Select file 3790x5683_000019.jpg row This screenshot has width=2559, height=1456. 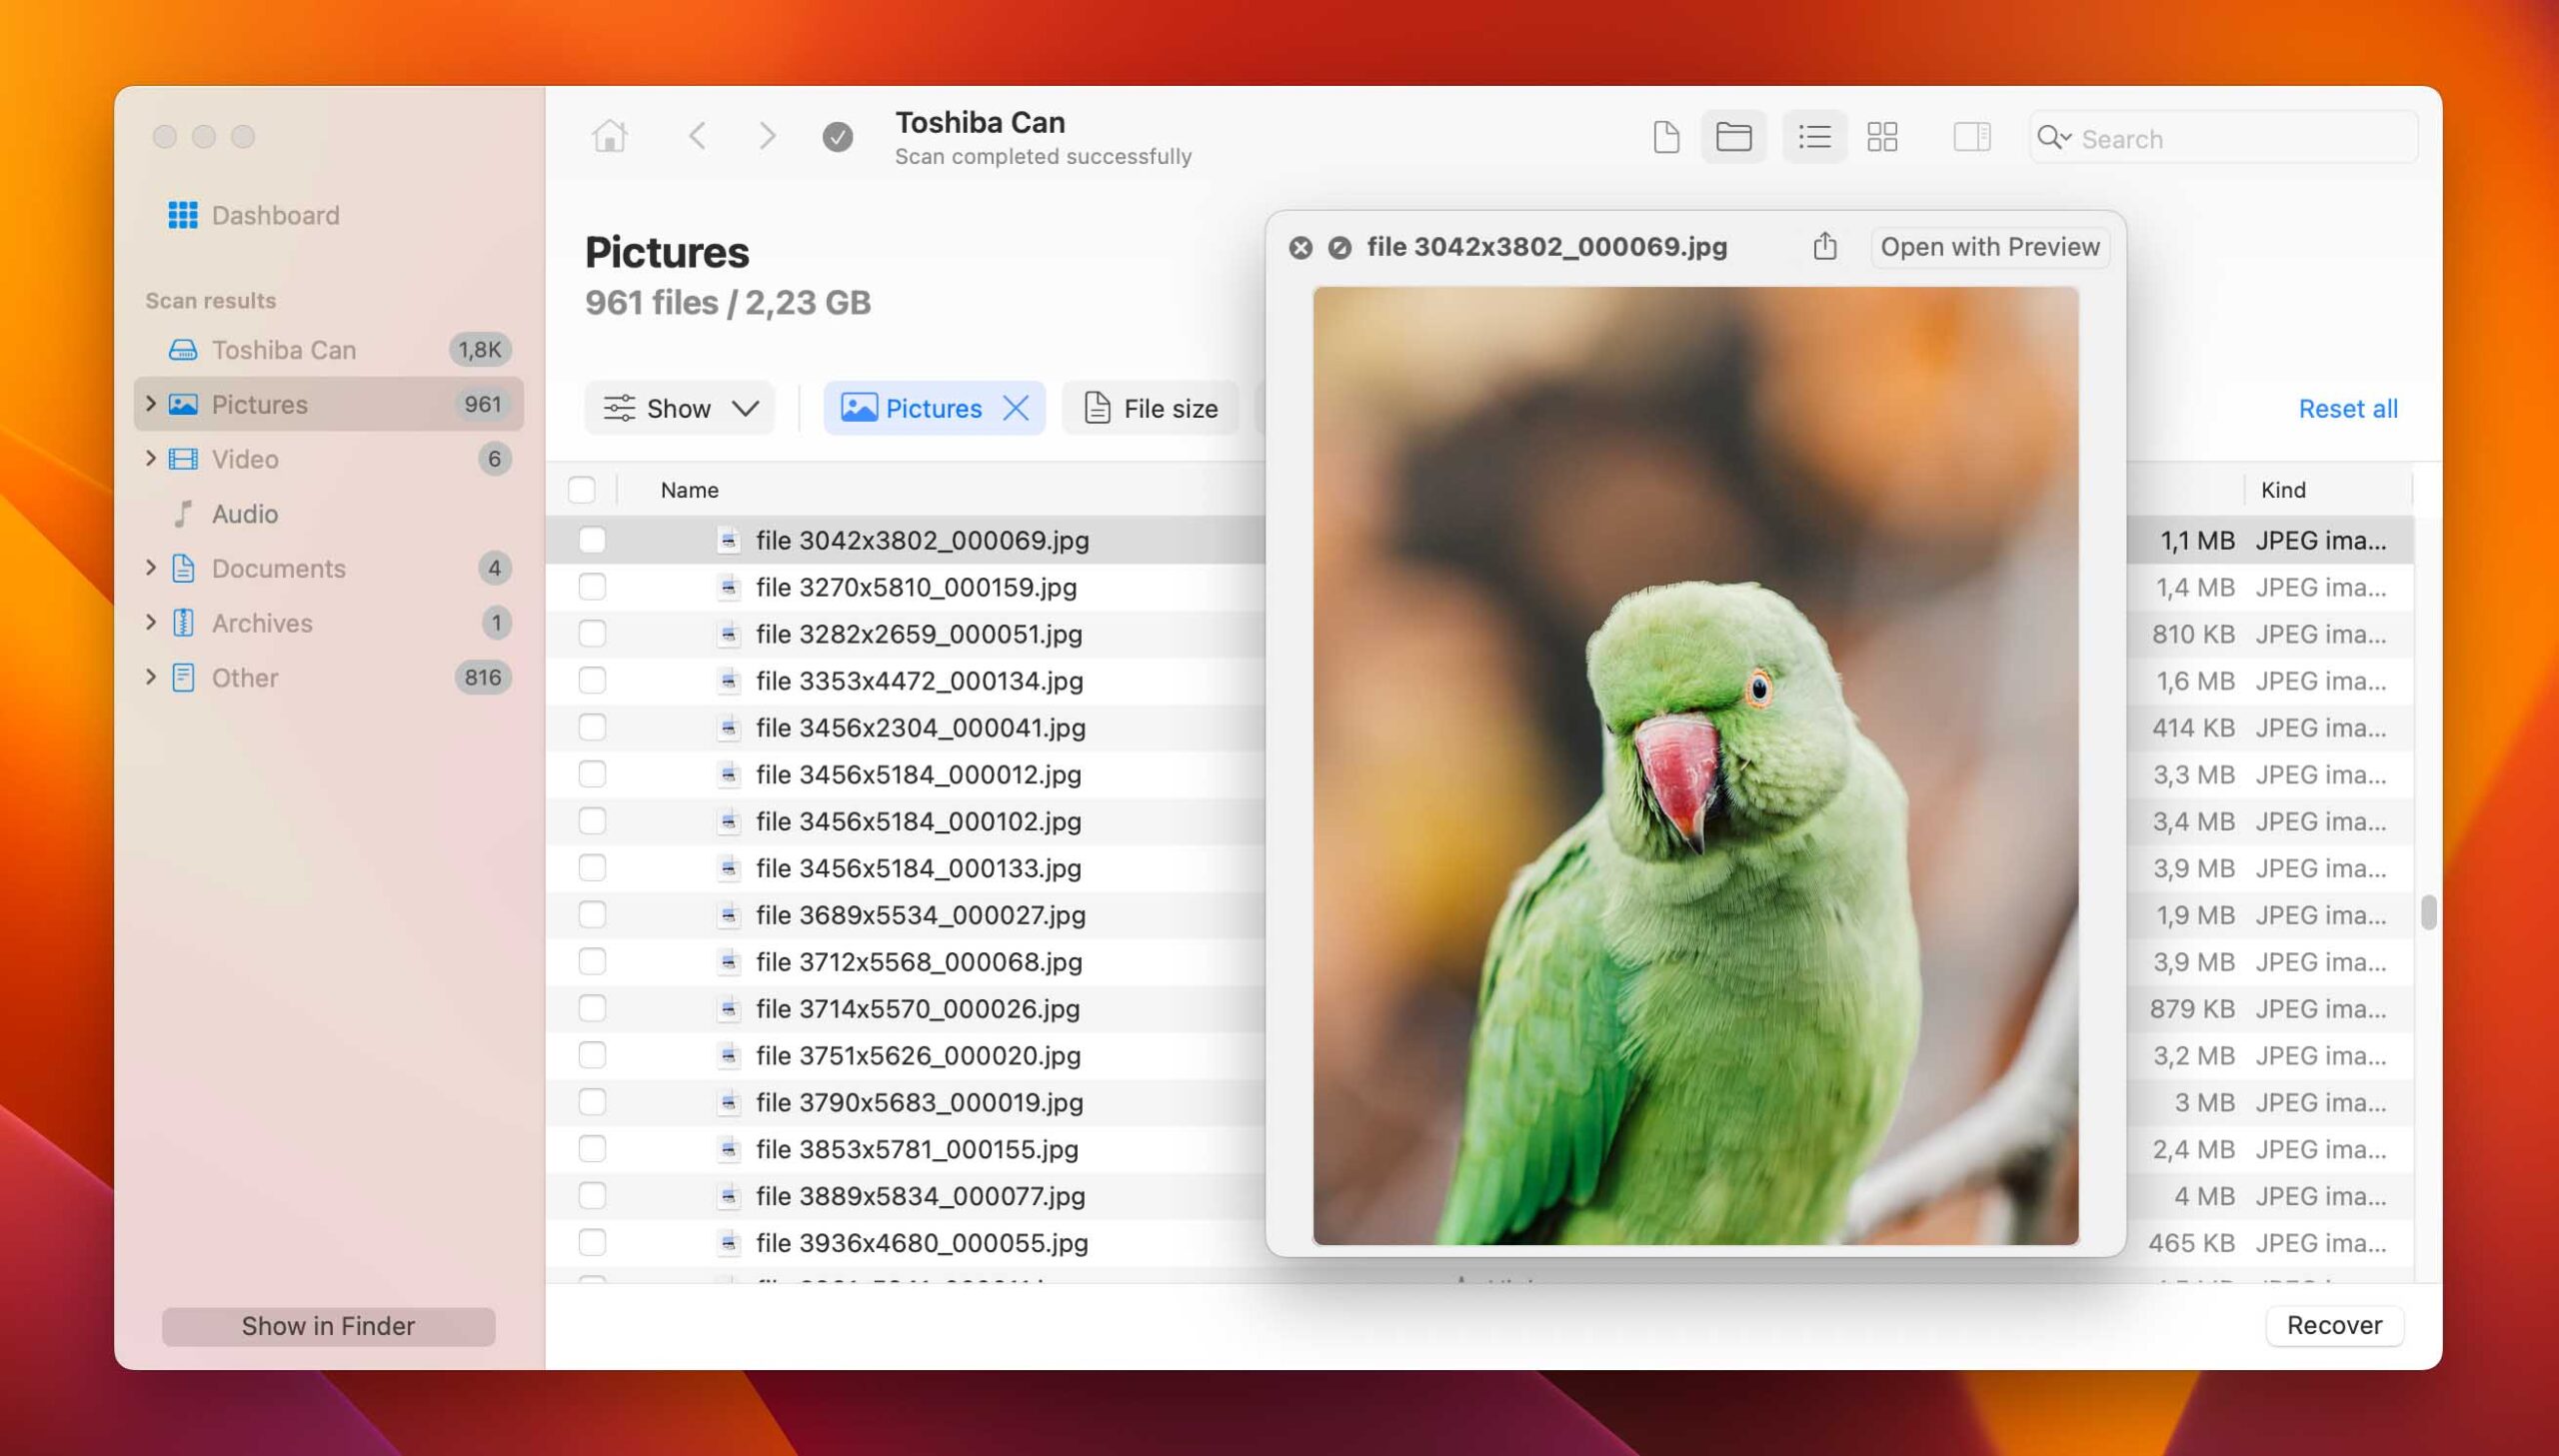(x=906, y=1102)
